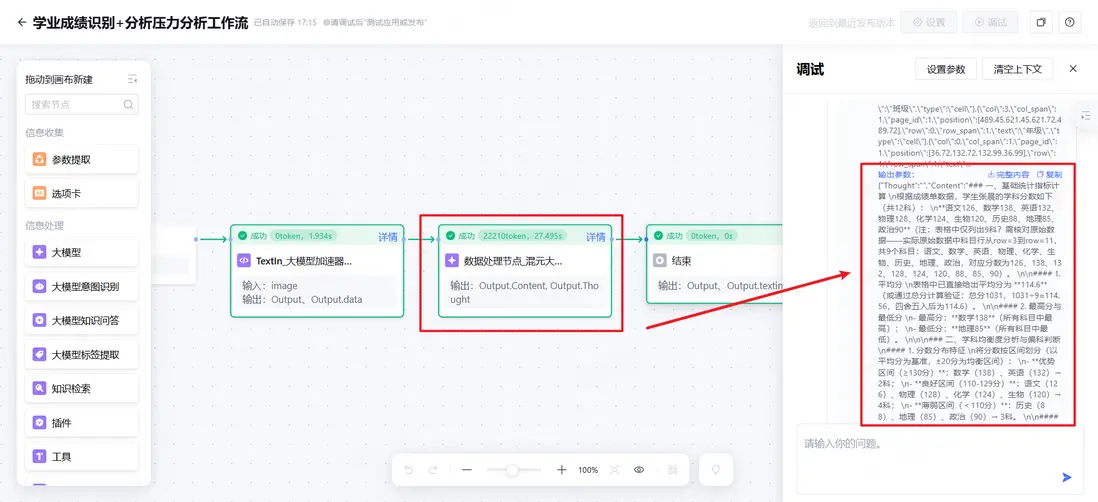Select the 大模型意图识别 node icon
This screenshot has height=502, width=1098.
click(x=39, y=286)
